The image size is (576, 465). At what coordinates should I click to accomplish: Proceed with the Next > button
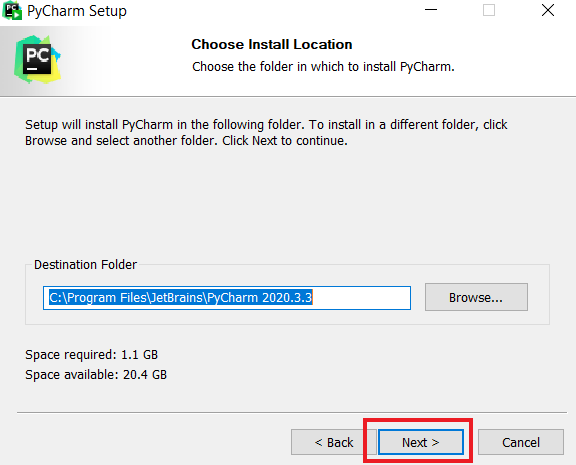(x=421, y=442)
